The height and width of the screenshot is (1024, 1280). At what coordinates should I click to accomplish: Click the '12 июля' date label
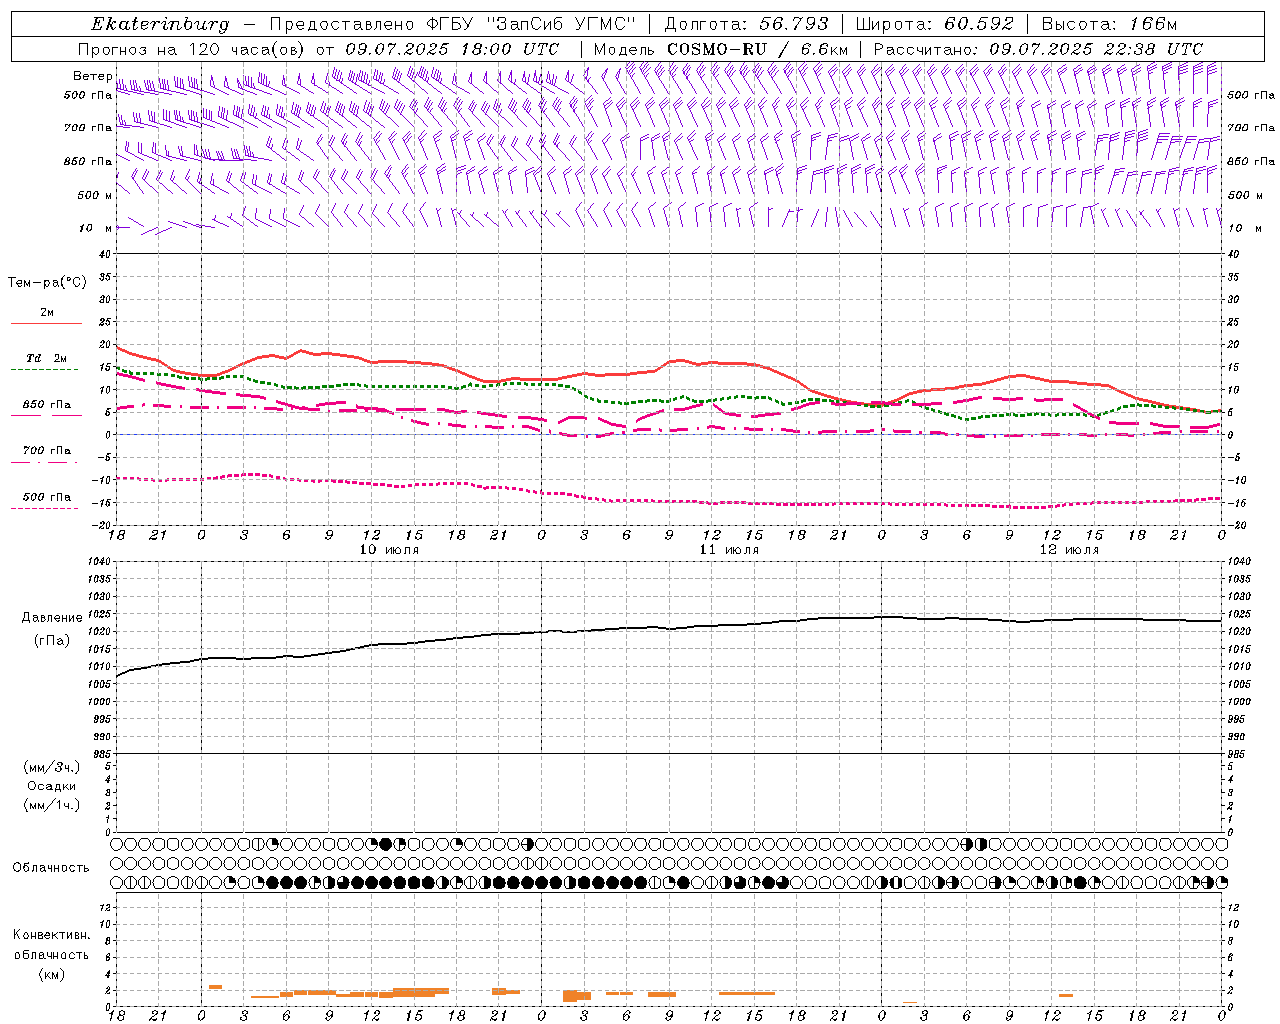1069,550
